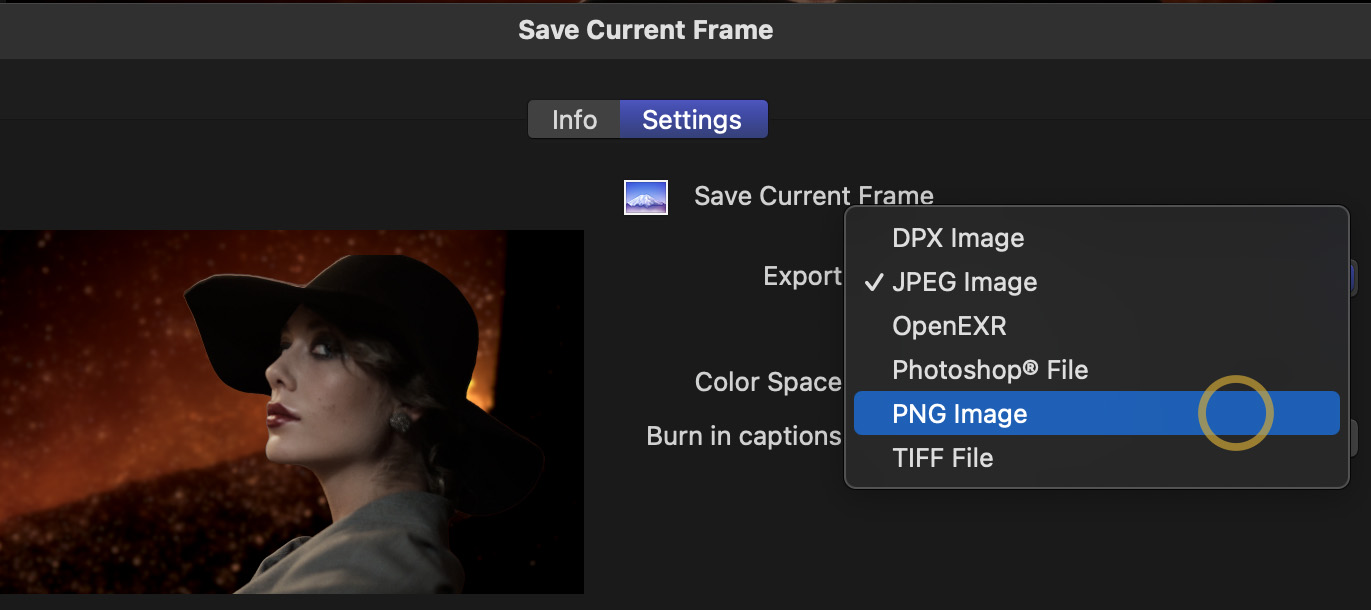The height and width of the screenshot is (610, 1371).
Task: Select JPEG Image format option
Action: 964,282
